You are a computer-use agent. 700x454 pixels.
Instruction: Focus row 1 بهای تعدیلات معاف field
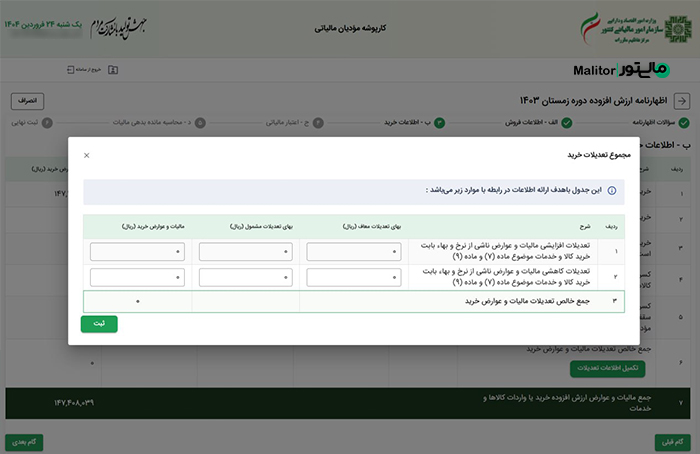click(354, 252)
